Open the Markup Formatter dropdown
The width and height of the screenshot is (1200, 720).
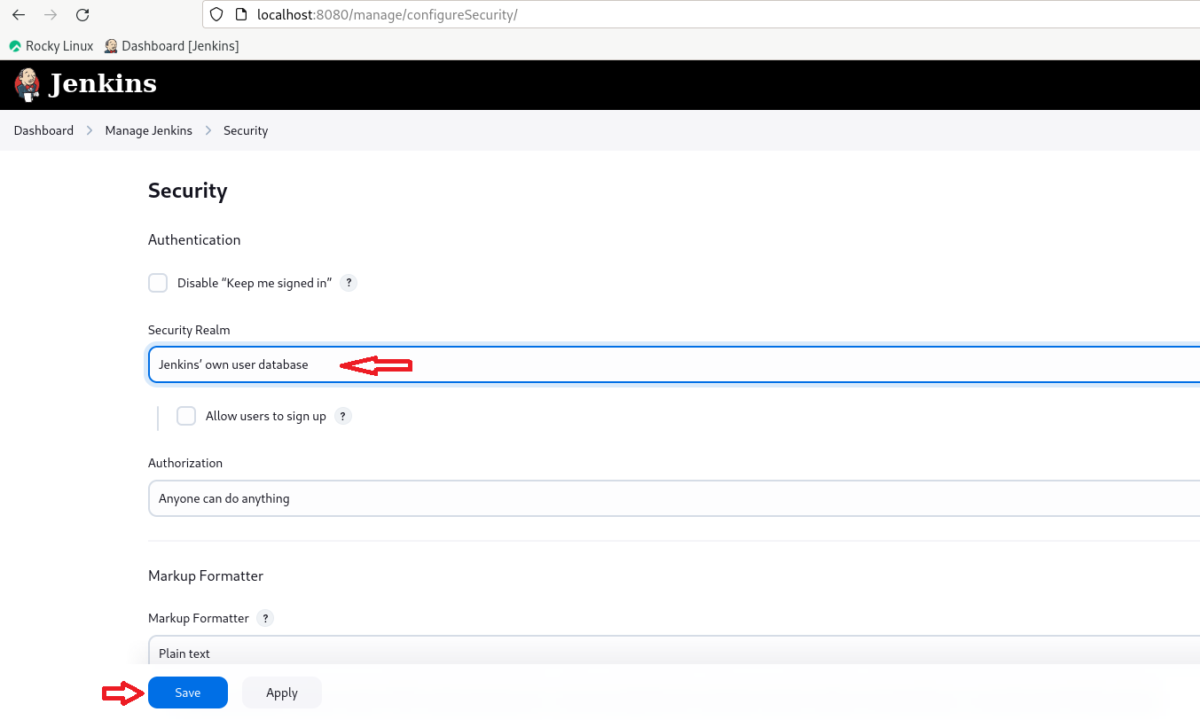[600, 653]
